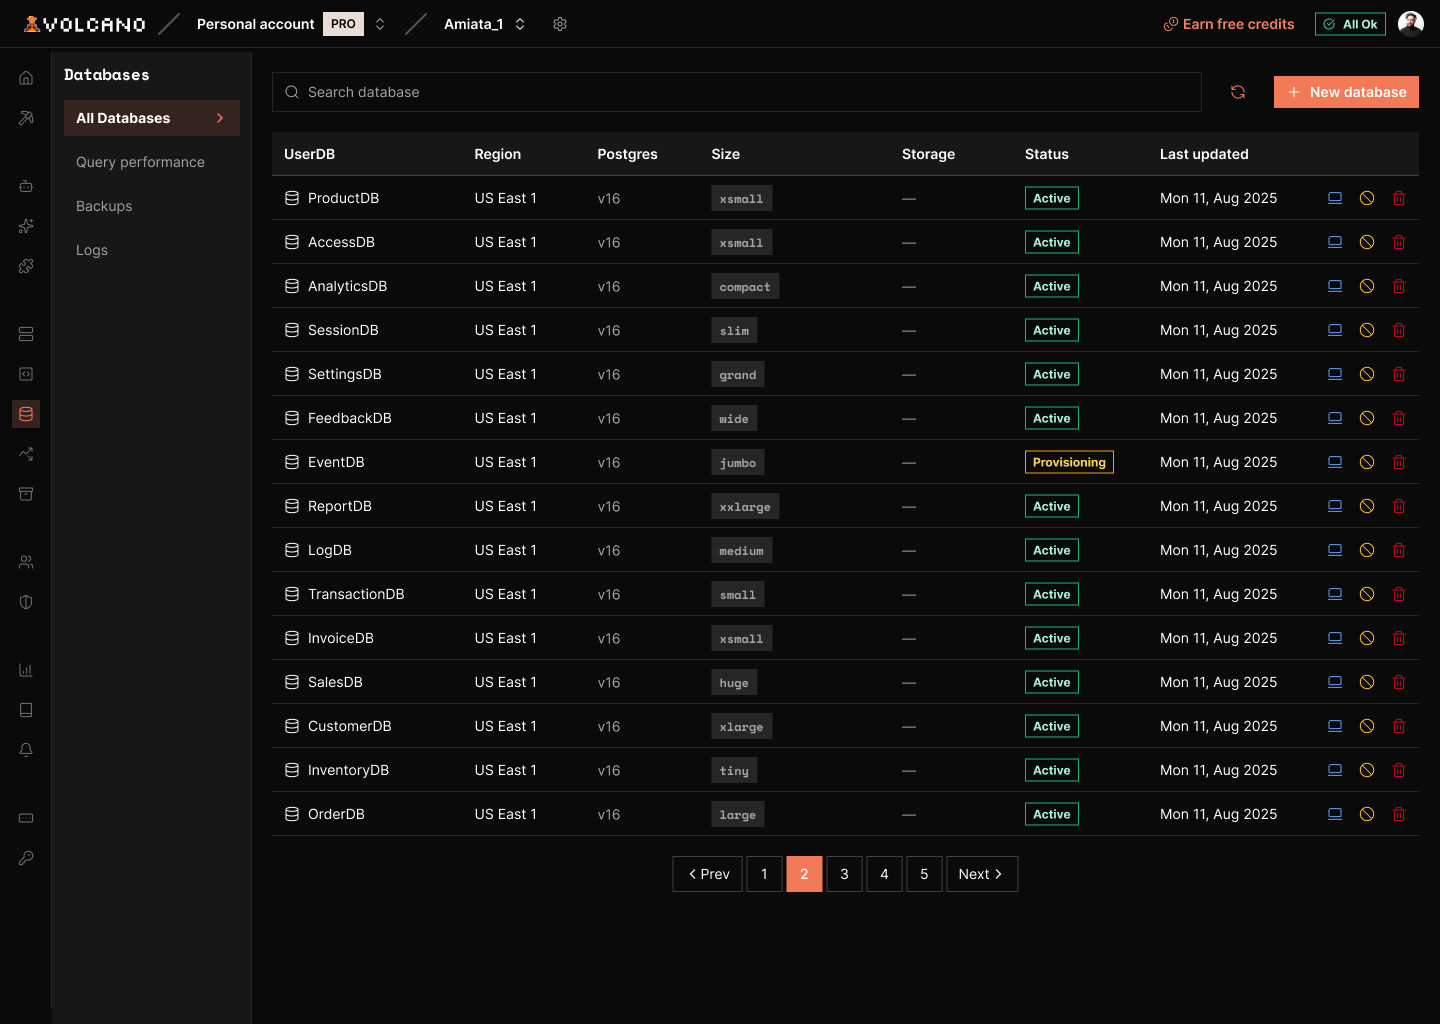Go to Backups section
This screenshot has height=1024, width=1440.
(104, 206)
